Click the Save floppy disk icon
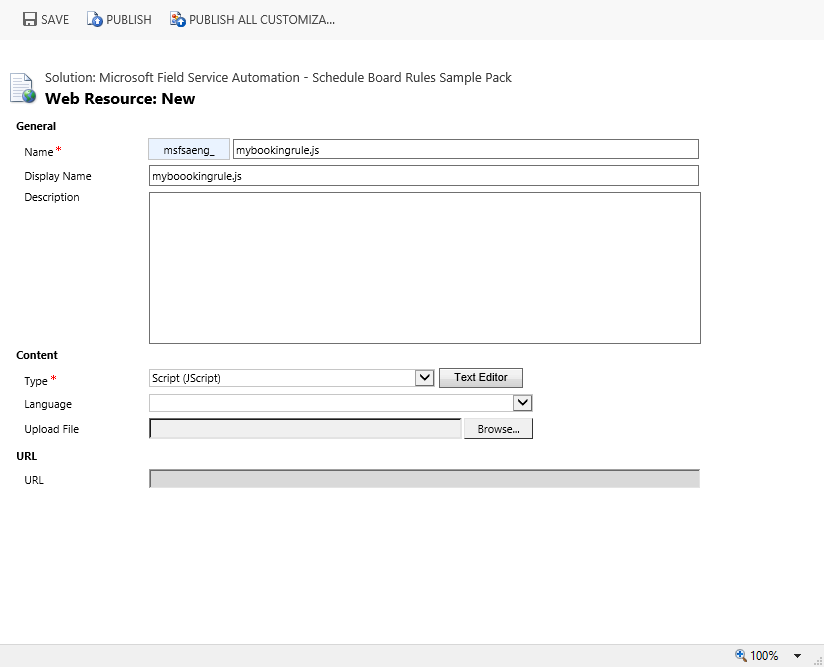824x667 pixels. pos(29,19)
